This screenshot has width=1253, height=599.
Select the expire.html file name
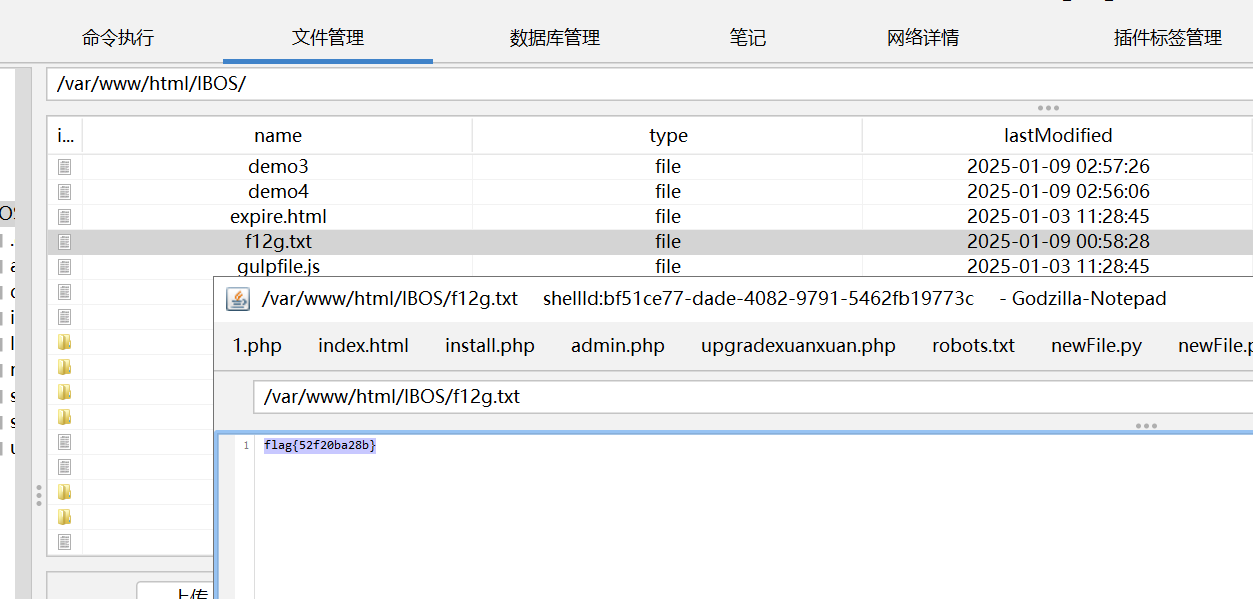[x=278, y=216]
